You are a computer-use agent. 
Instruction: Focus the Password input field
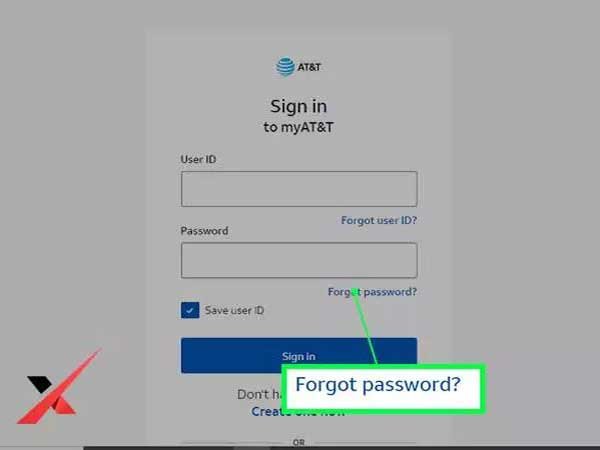tap(299, 260)
